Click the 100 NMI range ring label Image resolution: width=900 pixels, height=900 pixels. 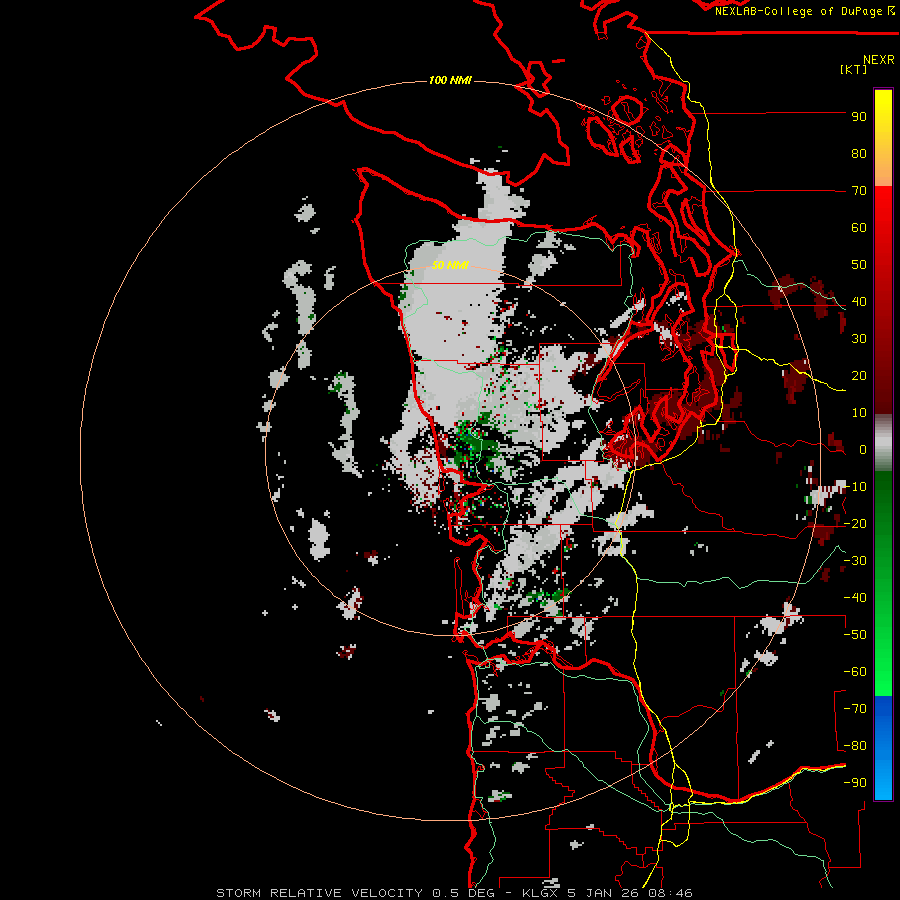pos(450,80)
